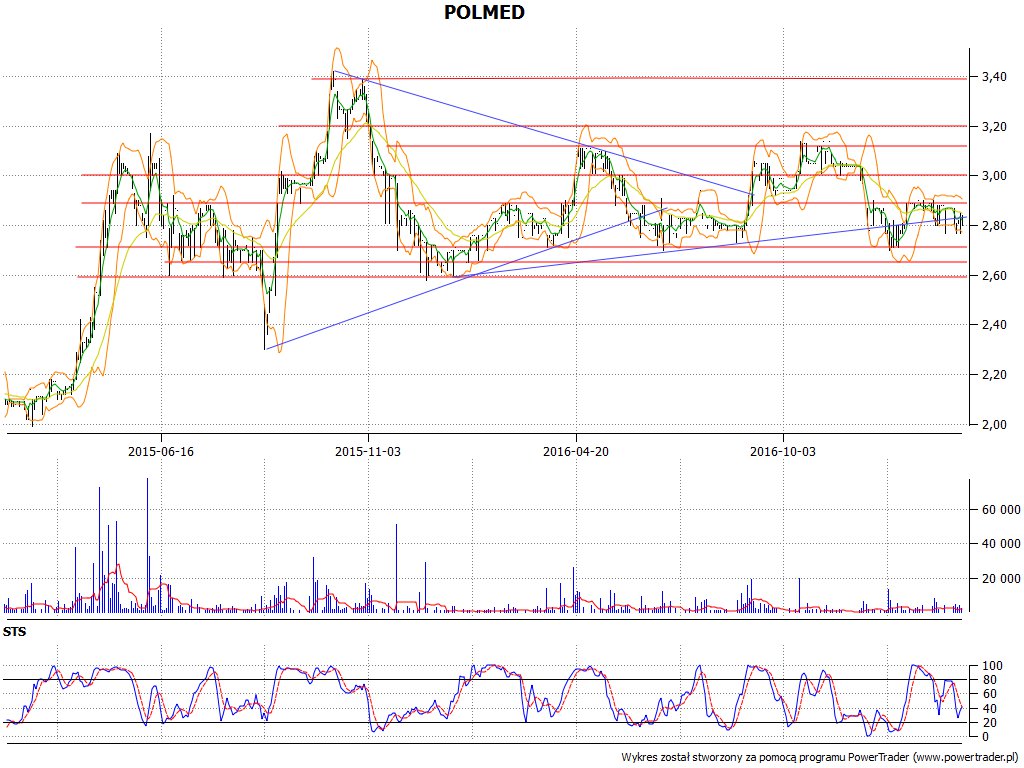Viewport: 1024px width, 768px height.
Task: Click the 40 000 volume axis label
Action: click(x=1000, y=543)
